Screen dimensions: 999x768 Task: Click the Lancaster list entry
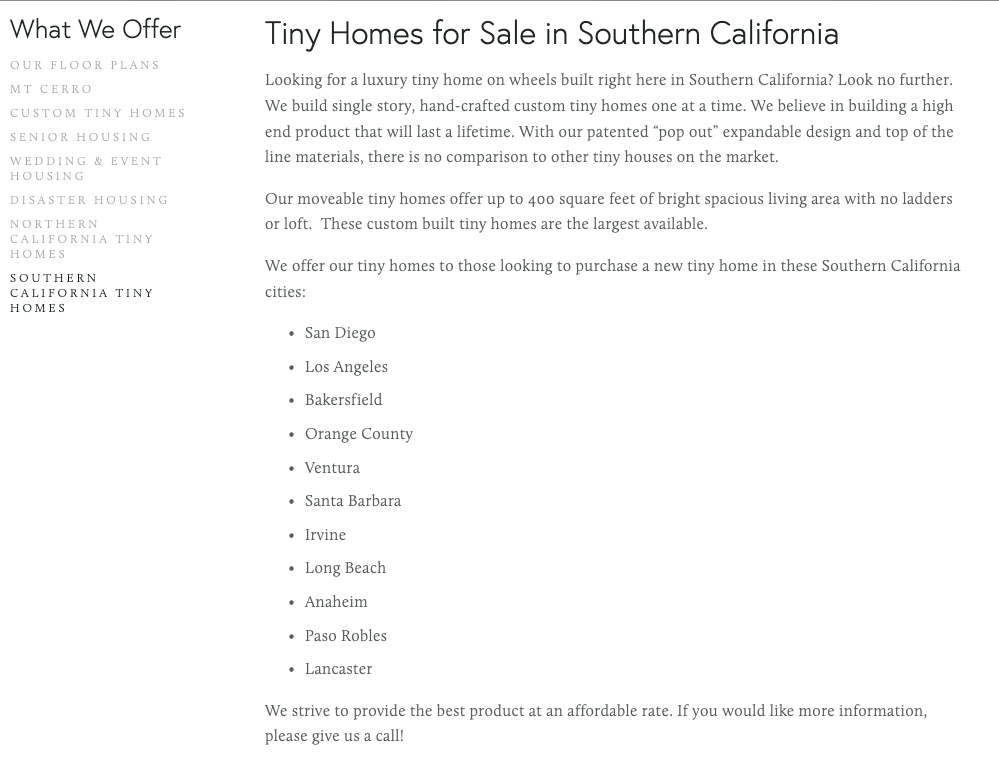[x=338, y=669]
